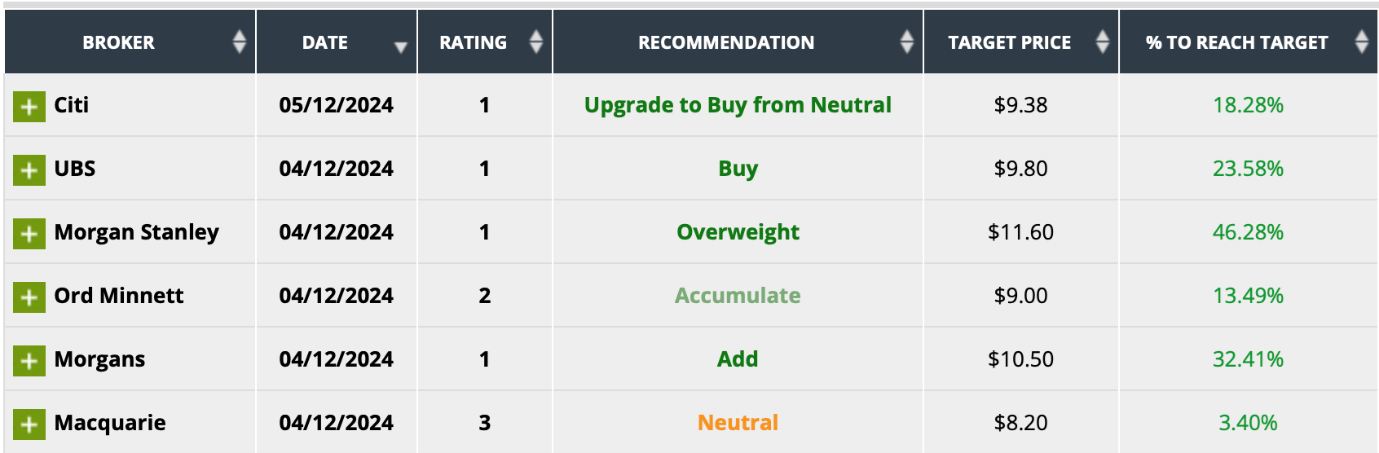Sort by Broker column arrows
The width and height of the screenshot is (1379, 453).
[239, 42]
